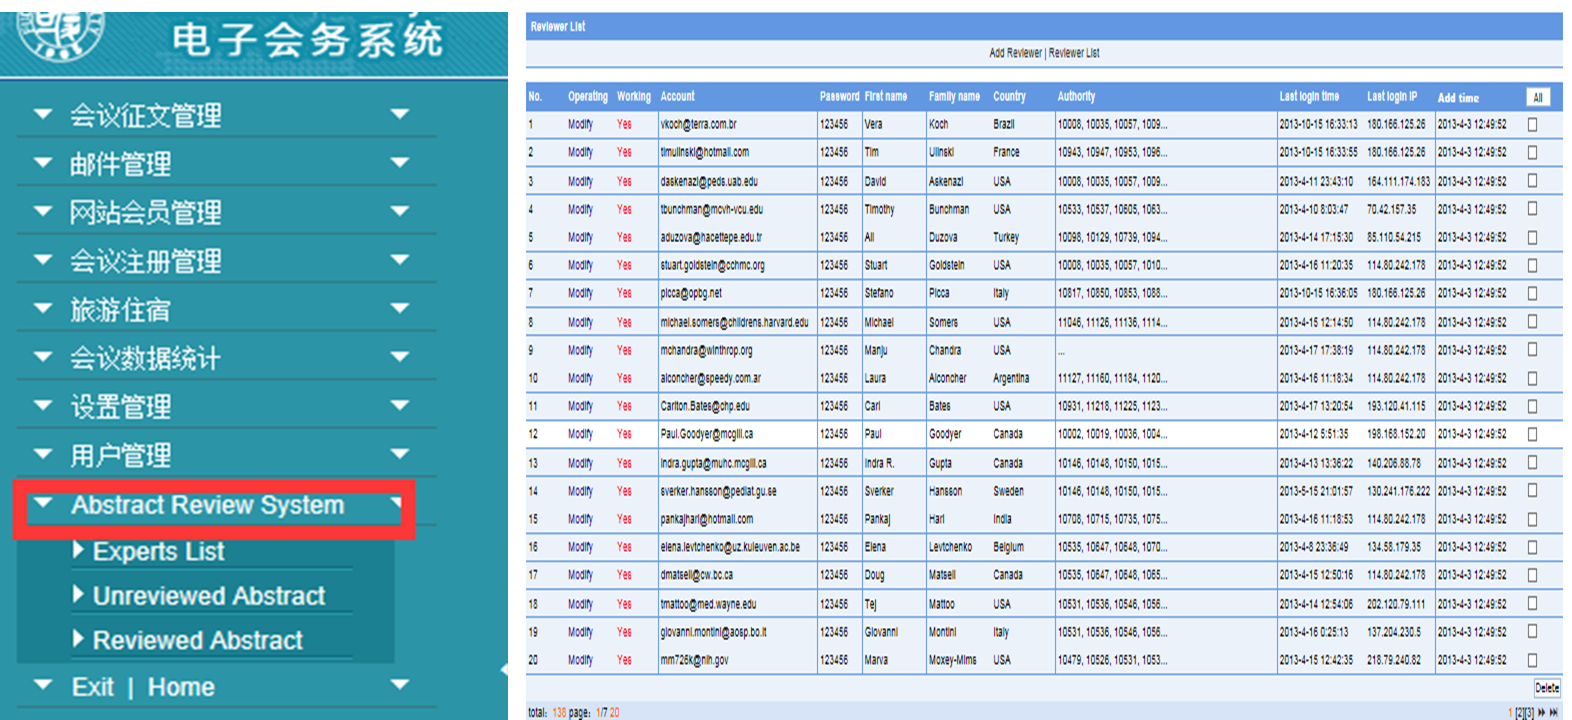Expand 网站会员管理 with its right dropdown arrow
The width and height of the screenshot is (1572, 720).
(400, 211)
